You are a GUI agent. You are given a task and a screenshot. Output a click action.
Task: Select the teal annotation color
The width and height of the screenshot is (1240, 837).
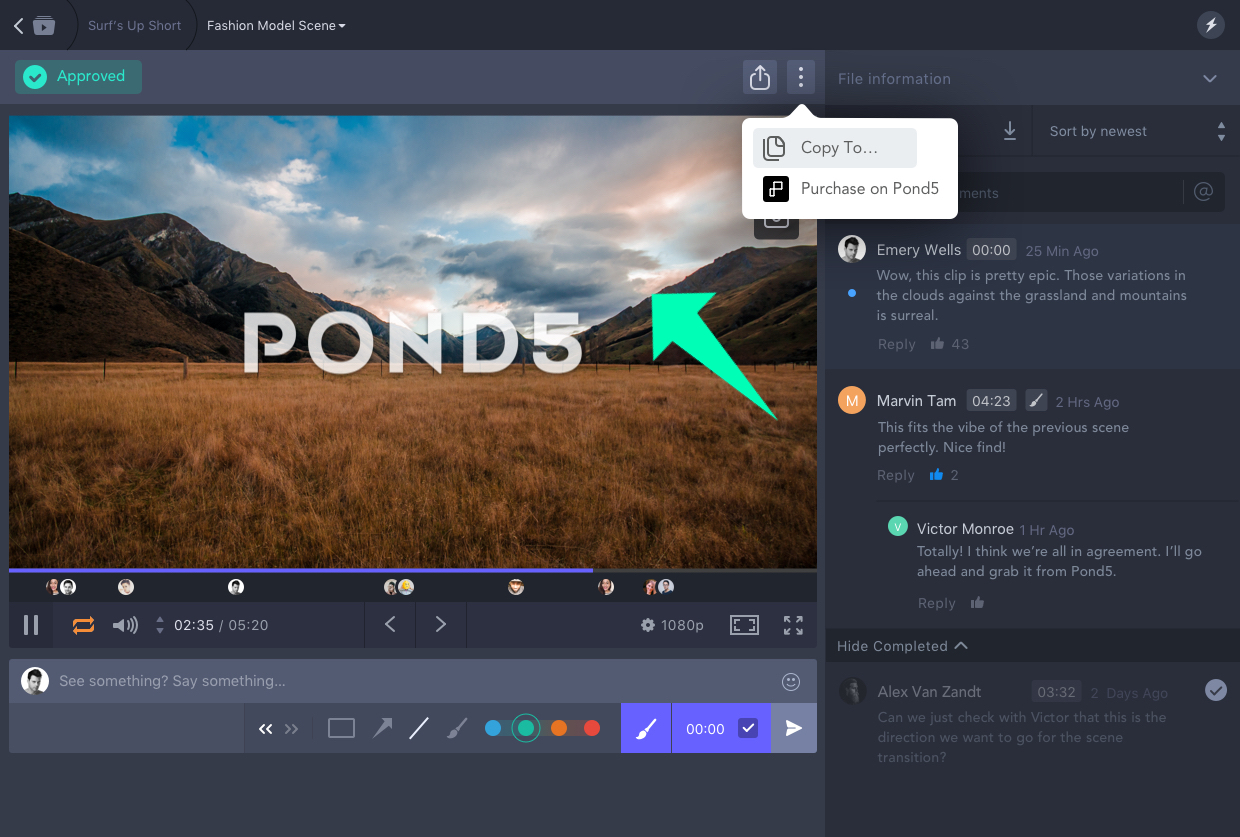coord(526,728)
